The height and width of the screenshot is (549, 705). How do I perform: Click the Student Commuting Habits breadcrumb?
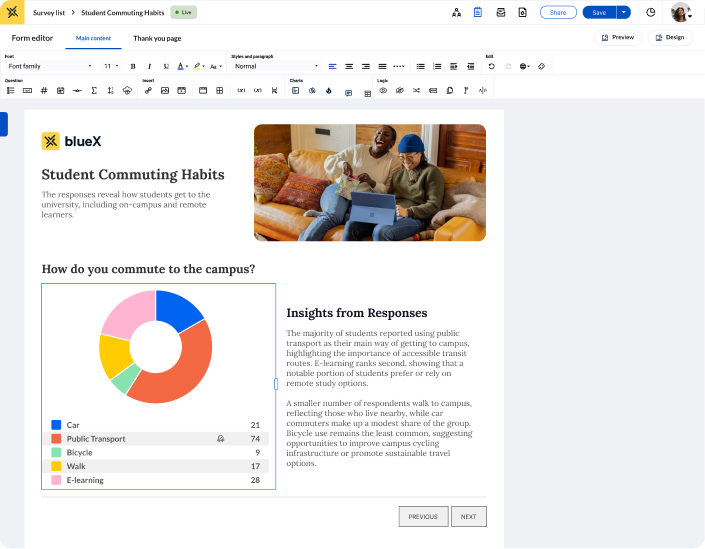tap(123, 13)
